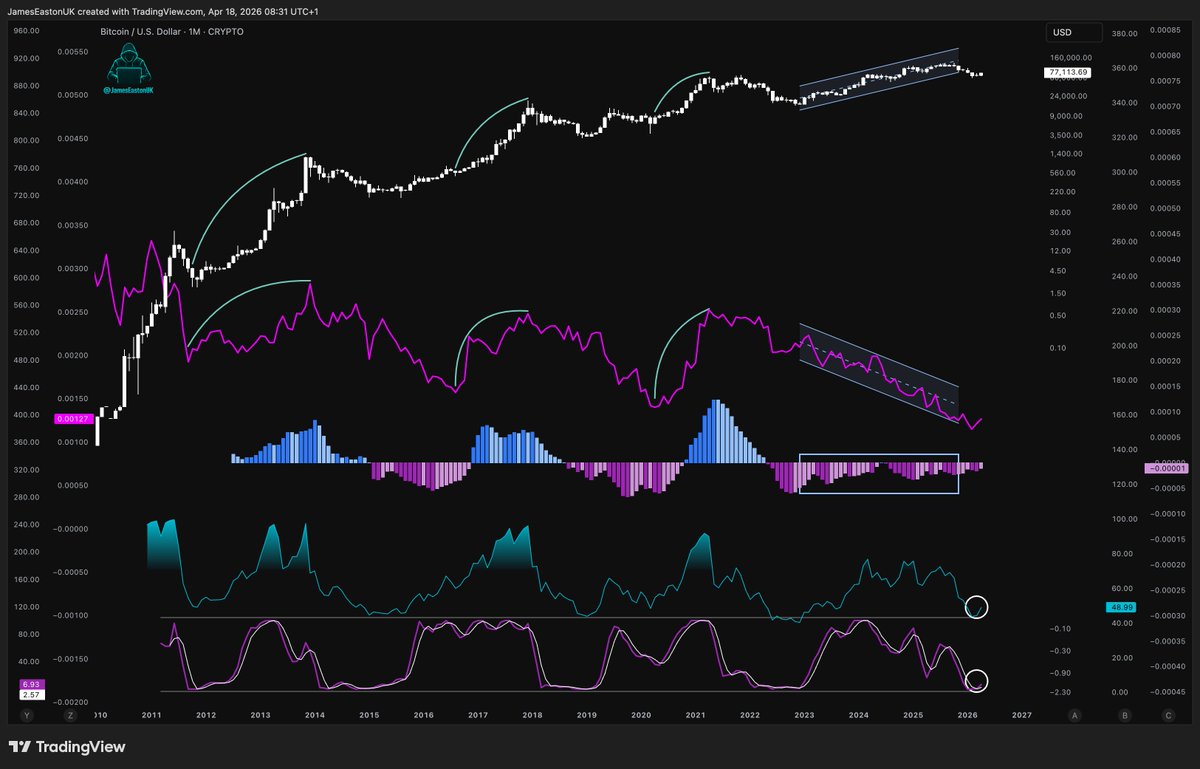
Task: Click the pink -0.00001 histogram value label
Action: tap(1166, 468)
